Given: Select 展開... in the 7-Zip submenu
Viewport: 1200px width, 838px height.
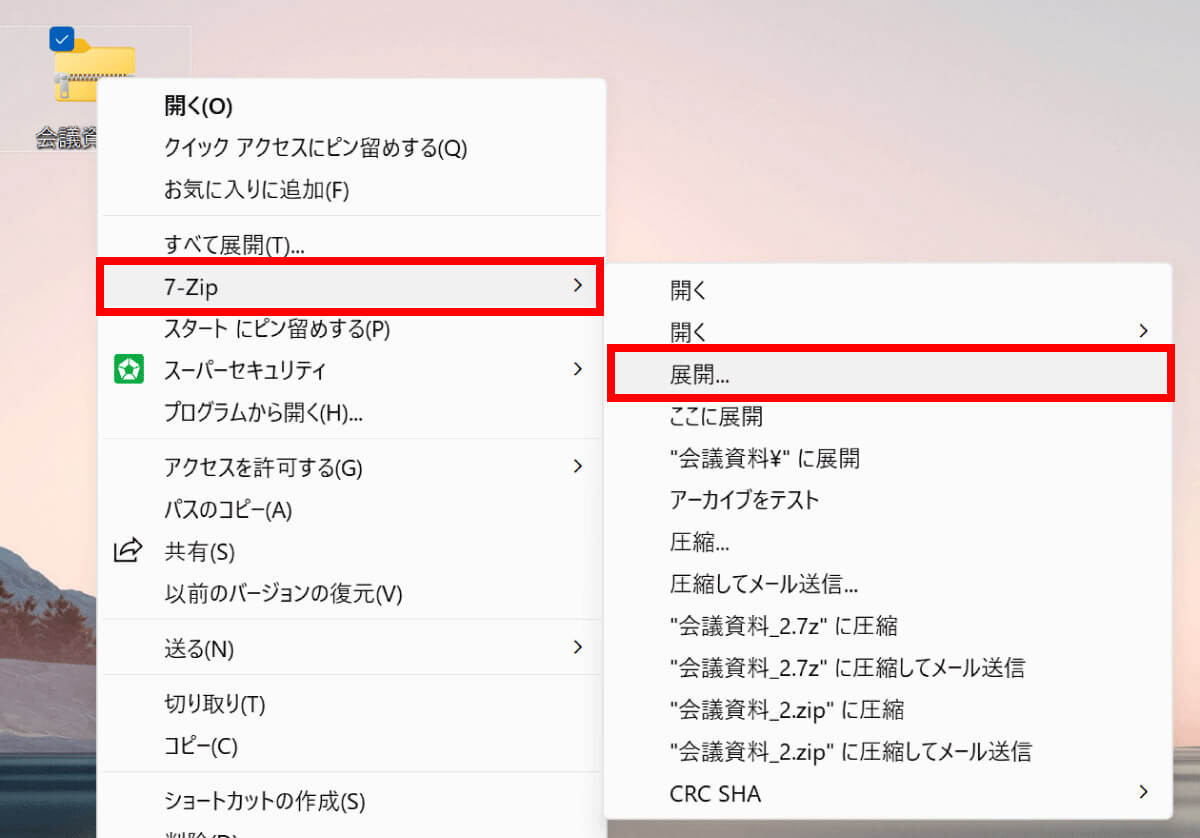Looking at the screenshot, I should (x=889, y=374).
